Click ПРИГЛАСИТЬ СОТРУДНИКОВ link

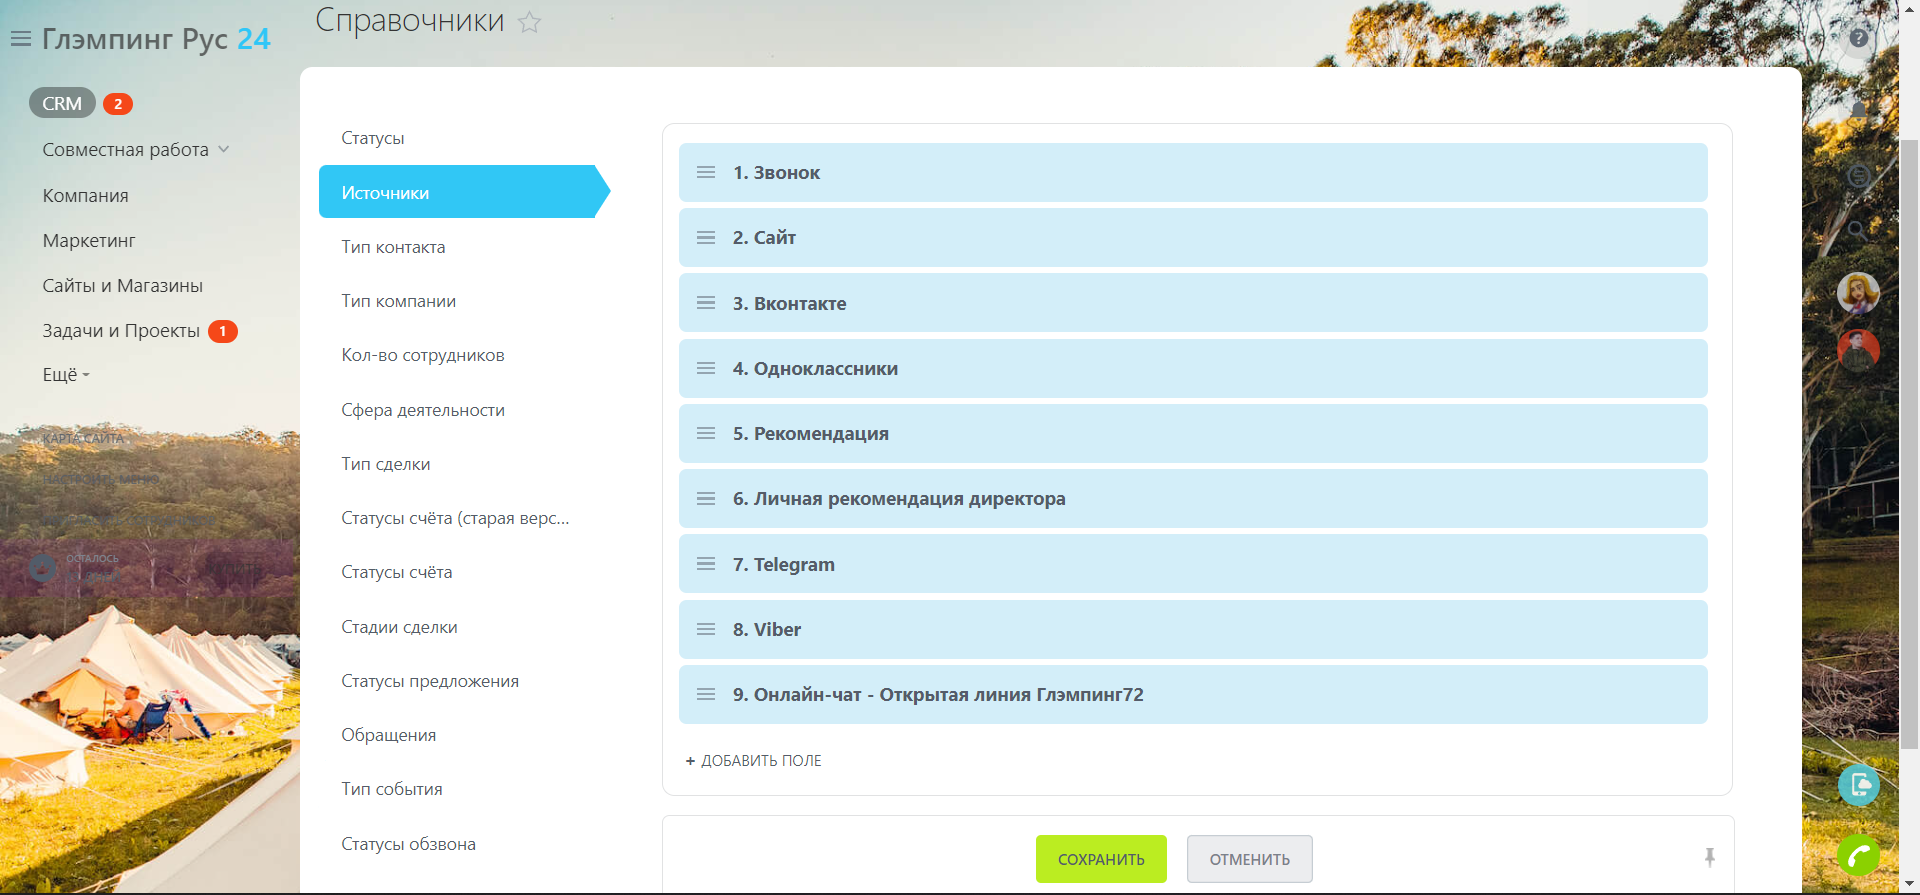point(128,519)
